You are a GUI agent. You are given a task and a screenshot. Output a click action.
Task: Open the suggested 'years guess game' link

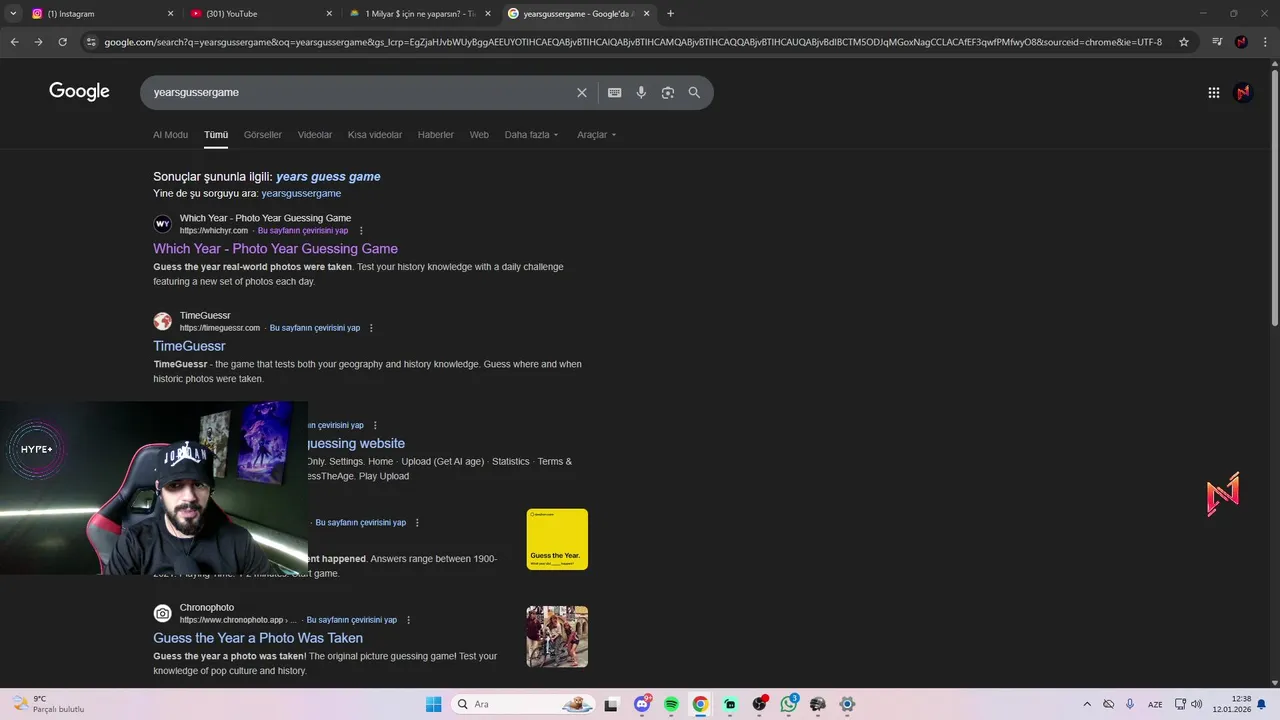click(x=328, y=176)
